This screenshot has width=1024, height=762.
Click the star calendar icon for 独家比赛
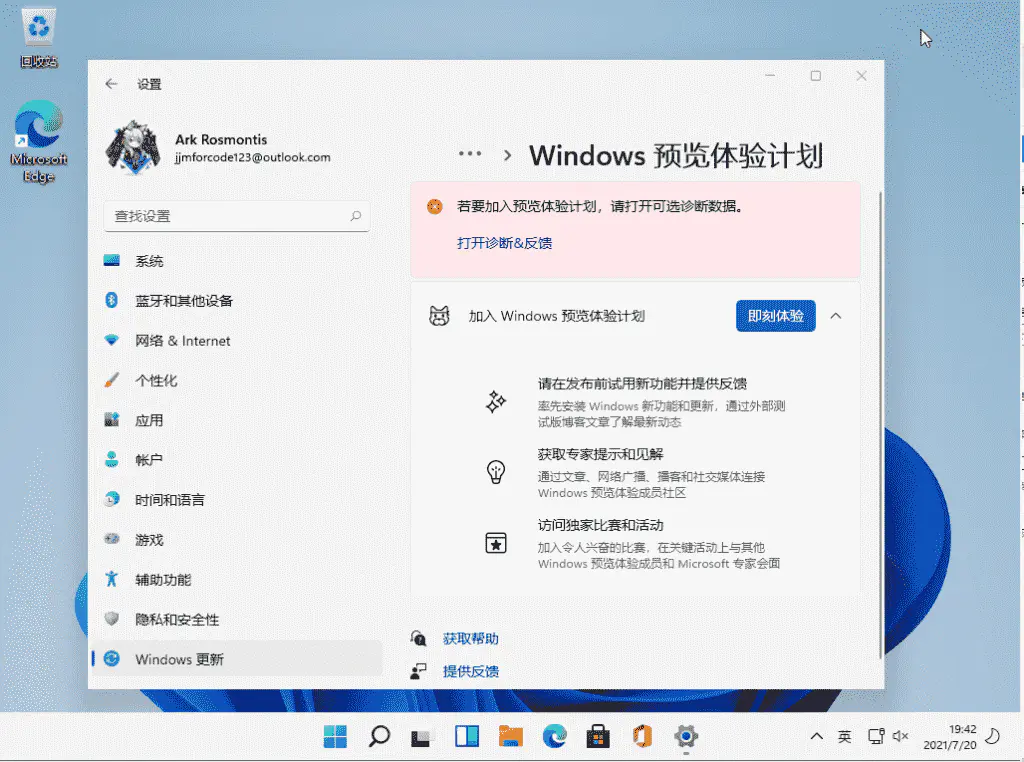(496, 543)
